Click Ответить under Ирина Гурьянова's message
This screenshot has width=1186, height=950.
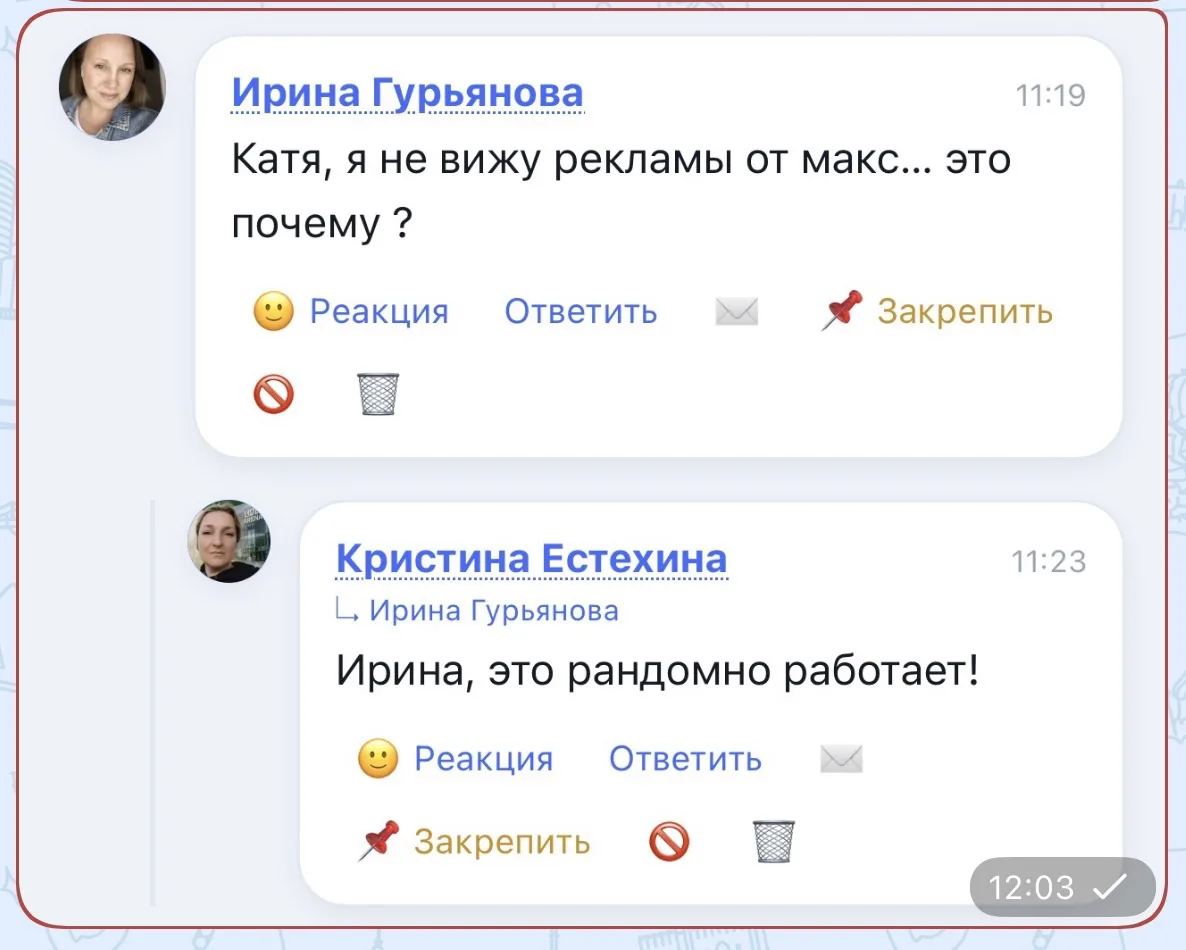581,312
